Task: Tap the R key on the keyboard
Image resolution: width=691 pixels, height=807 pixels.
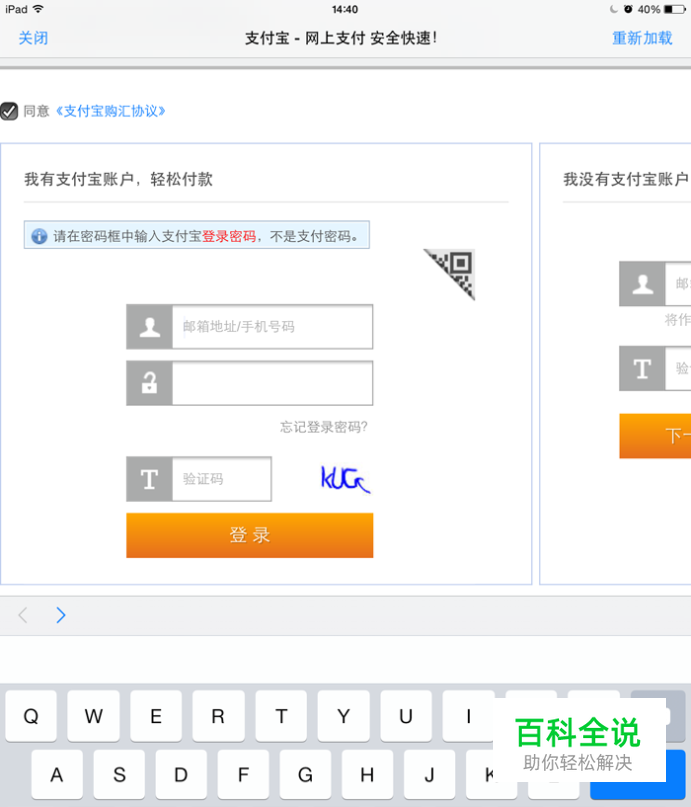Action: point(218,716)
